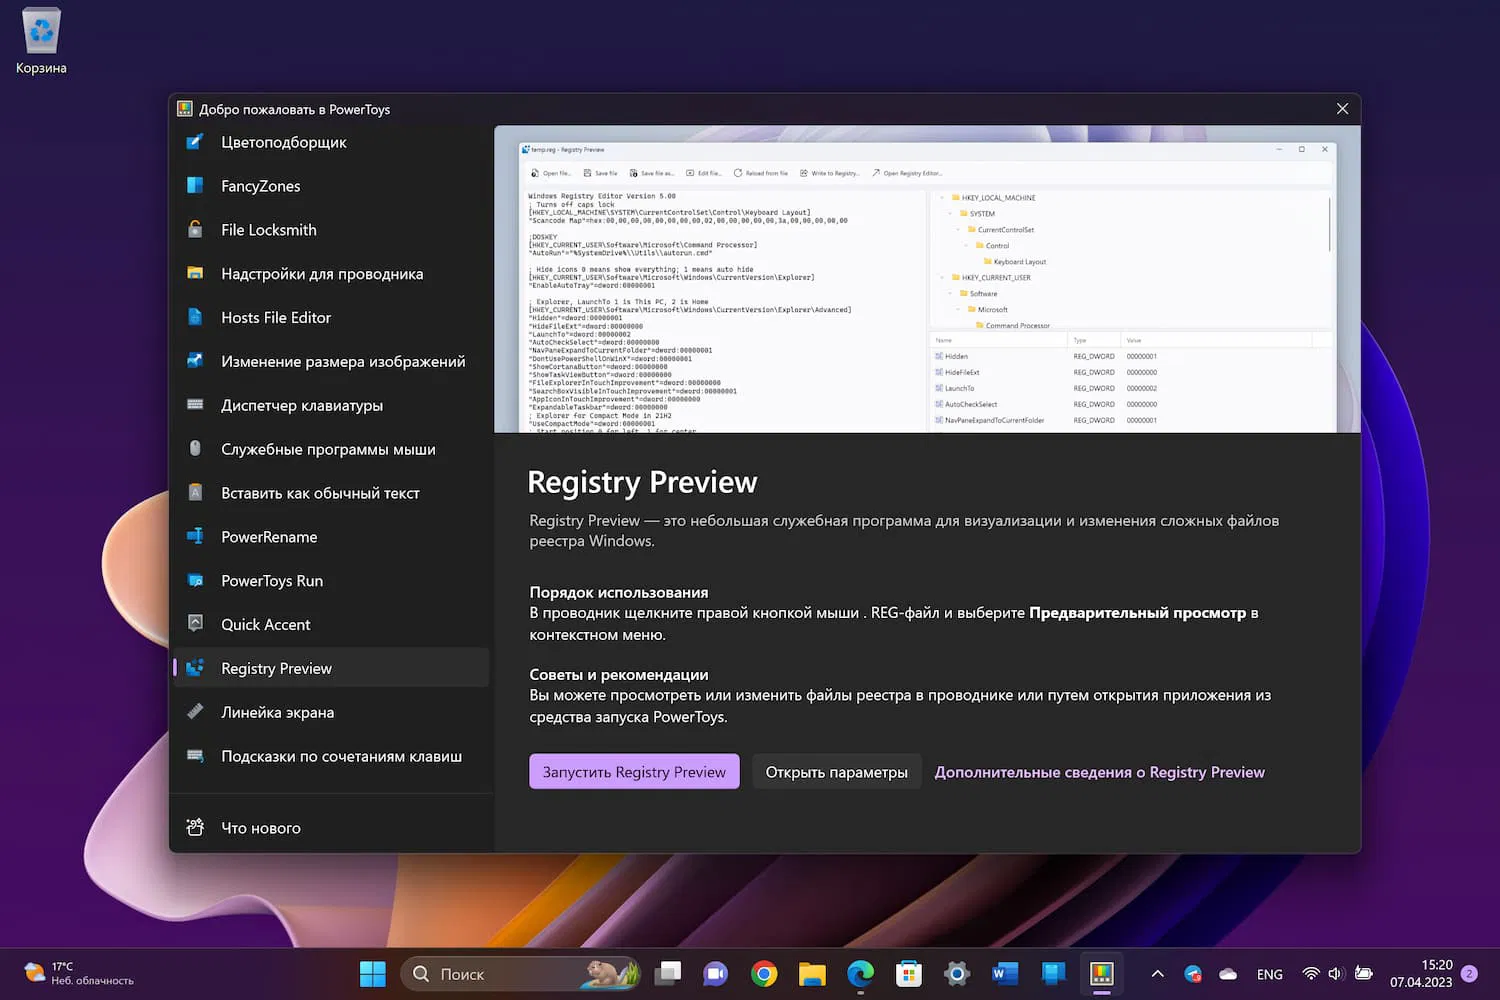Select the FancyZones icon in sidebar
The width and height of the screenshot is (1500, 1000).
(x=195, y=185)
